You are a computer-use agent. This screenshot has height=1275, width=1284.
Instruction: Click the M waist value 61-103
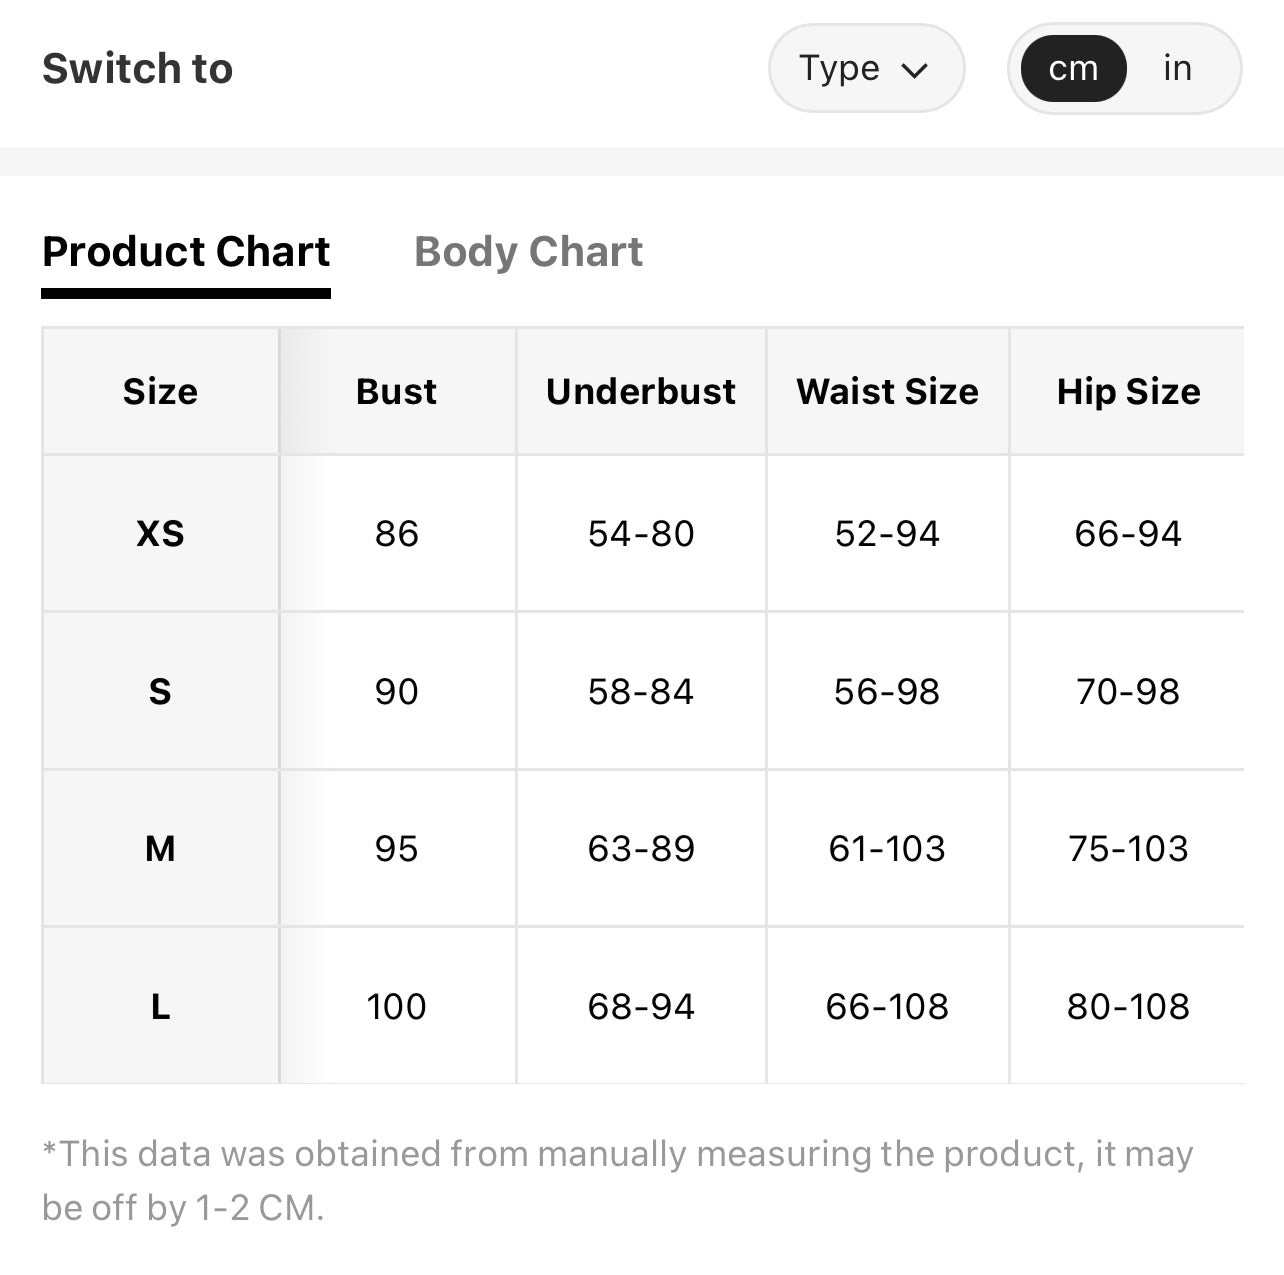[887, 848]
